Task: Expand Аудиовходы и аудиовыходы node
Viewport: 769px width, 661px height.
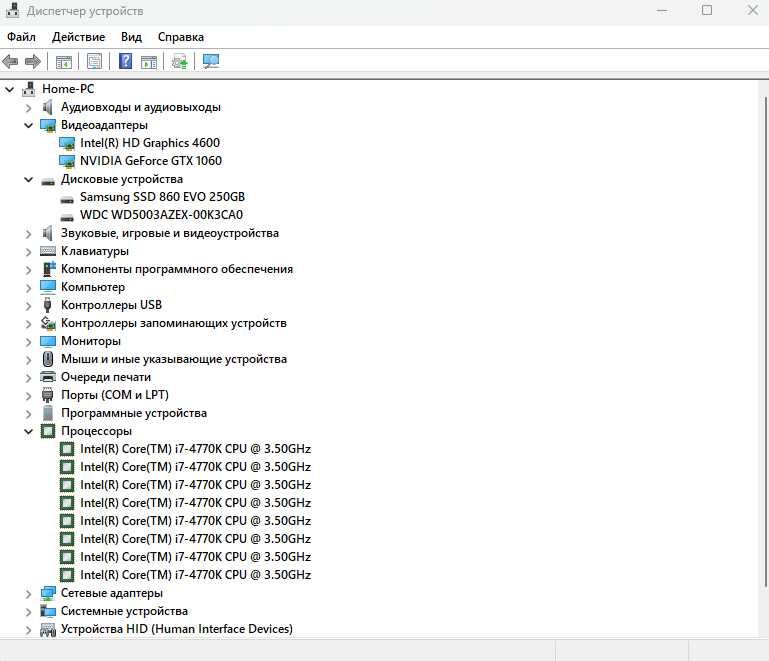Action: click(x=28, y=108)
